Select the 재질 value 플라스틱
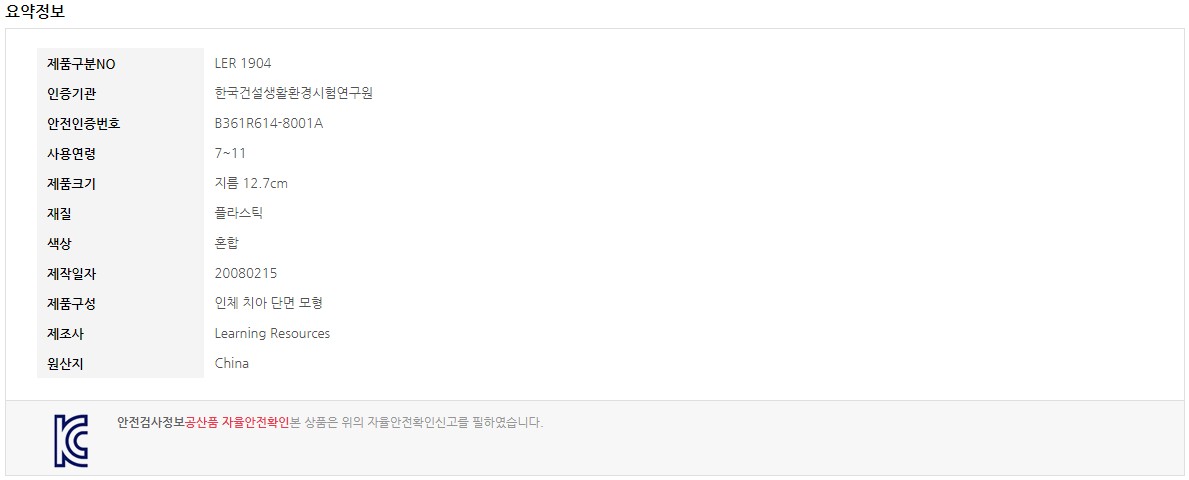The height and width of the screenshot is (480, 1189). pyautogui.click(x=238, y=213)
